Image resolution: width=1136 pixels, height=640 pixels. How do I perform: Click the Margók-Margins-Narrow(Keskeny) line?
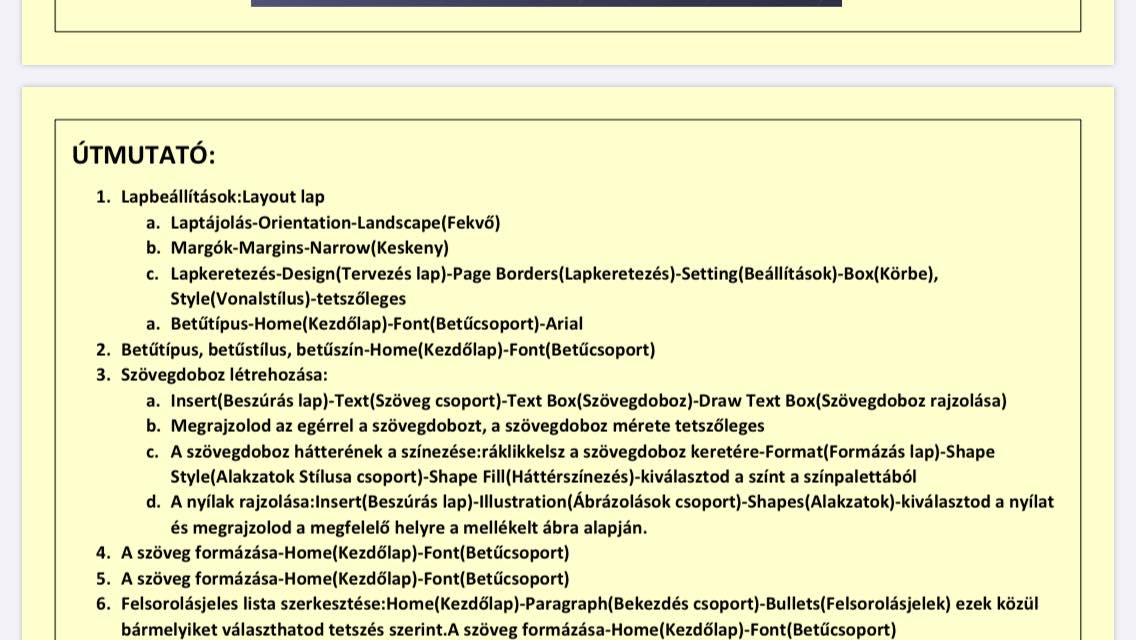click(x=309, y=248)
